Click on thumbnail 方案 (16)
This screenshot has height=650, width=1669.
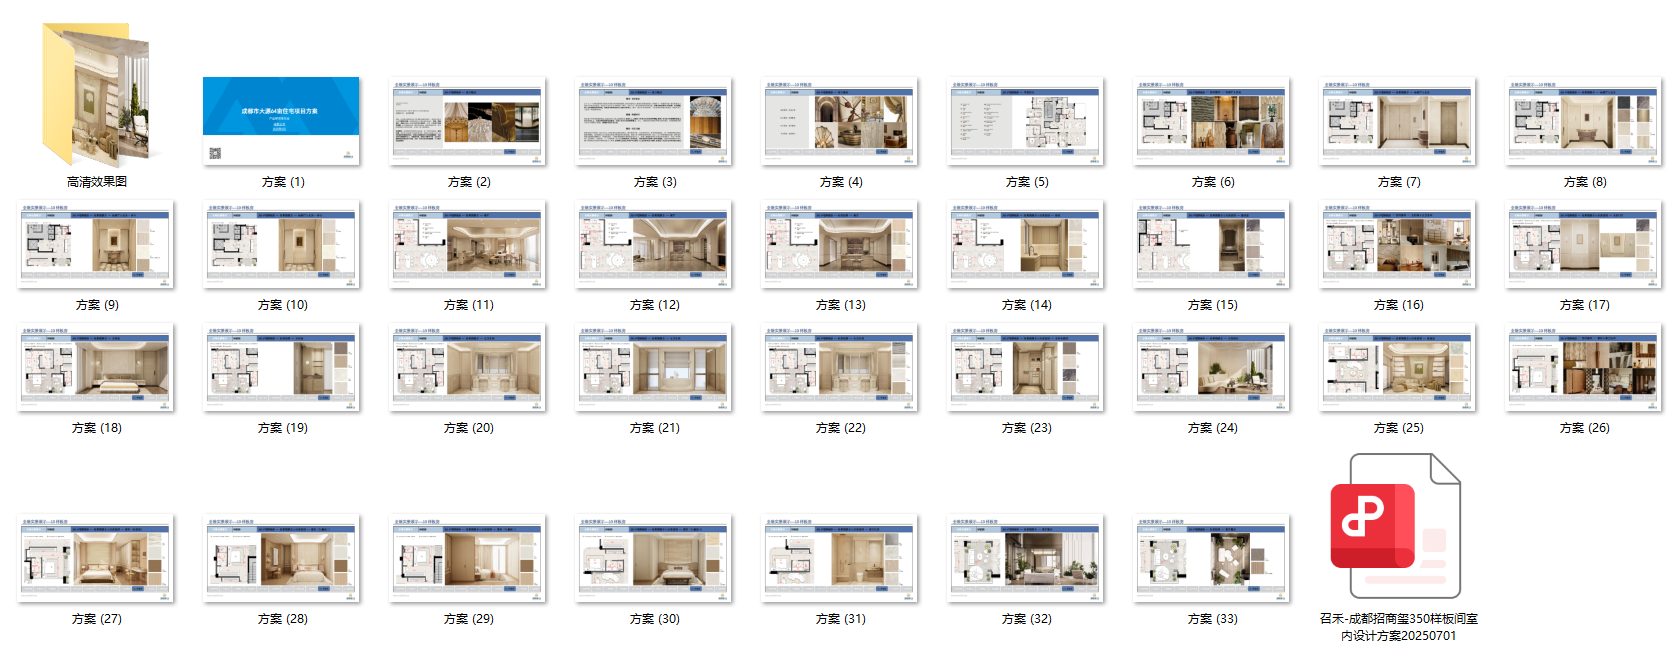point(1398,244)
